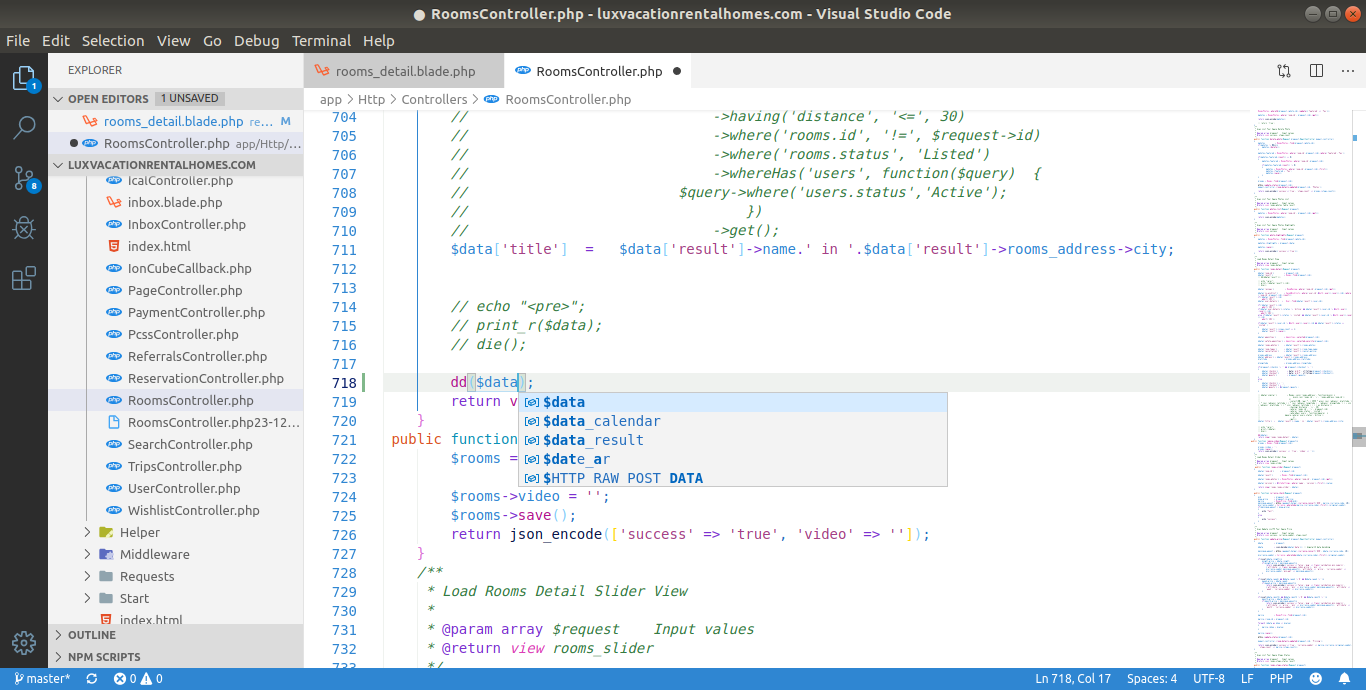
Task: Open the editor more actions ellipsis
Action: [x=1346, y=71]
